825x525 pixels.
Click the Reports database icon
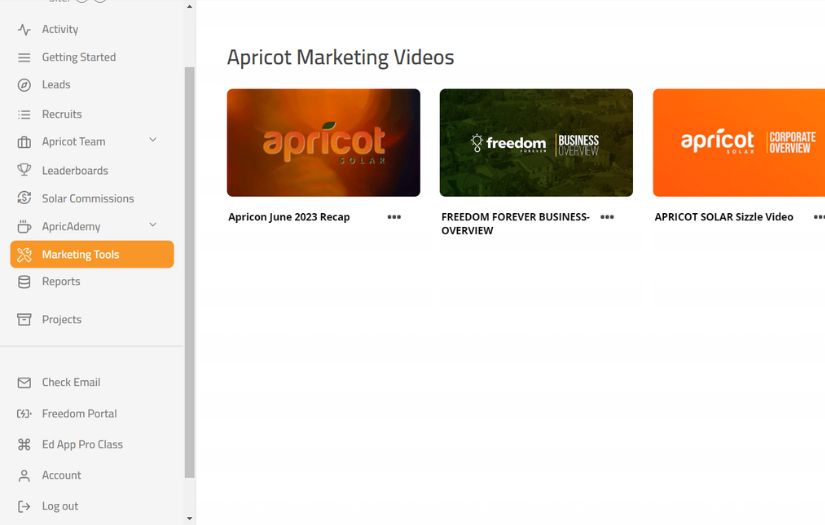pyautogui.click(x=24, y=282)
